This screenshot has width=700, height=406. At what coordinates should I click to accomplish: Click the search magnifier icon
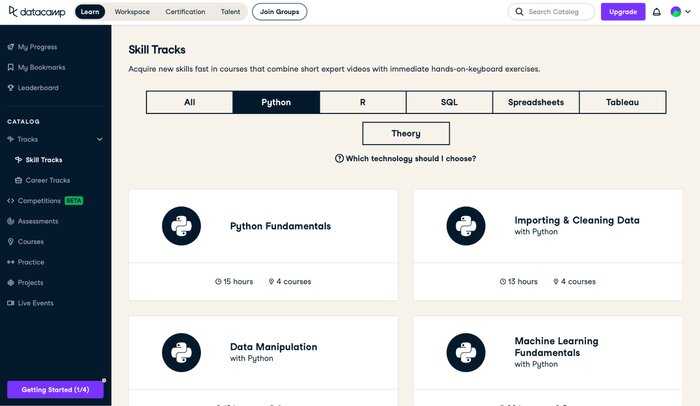(519, 12)
